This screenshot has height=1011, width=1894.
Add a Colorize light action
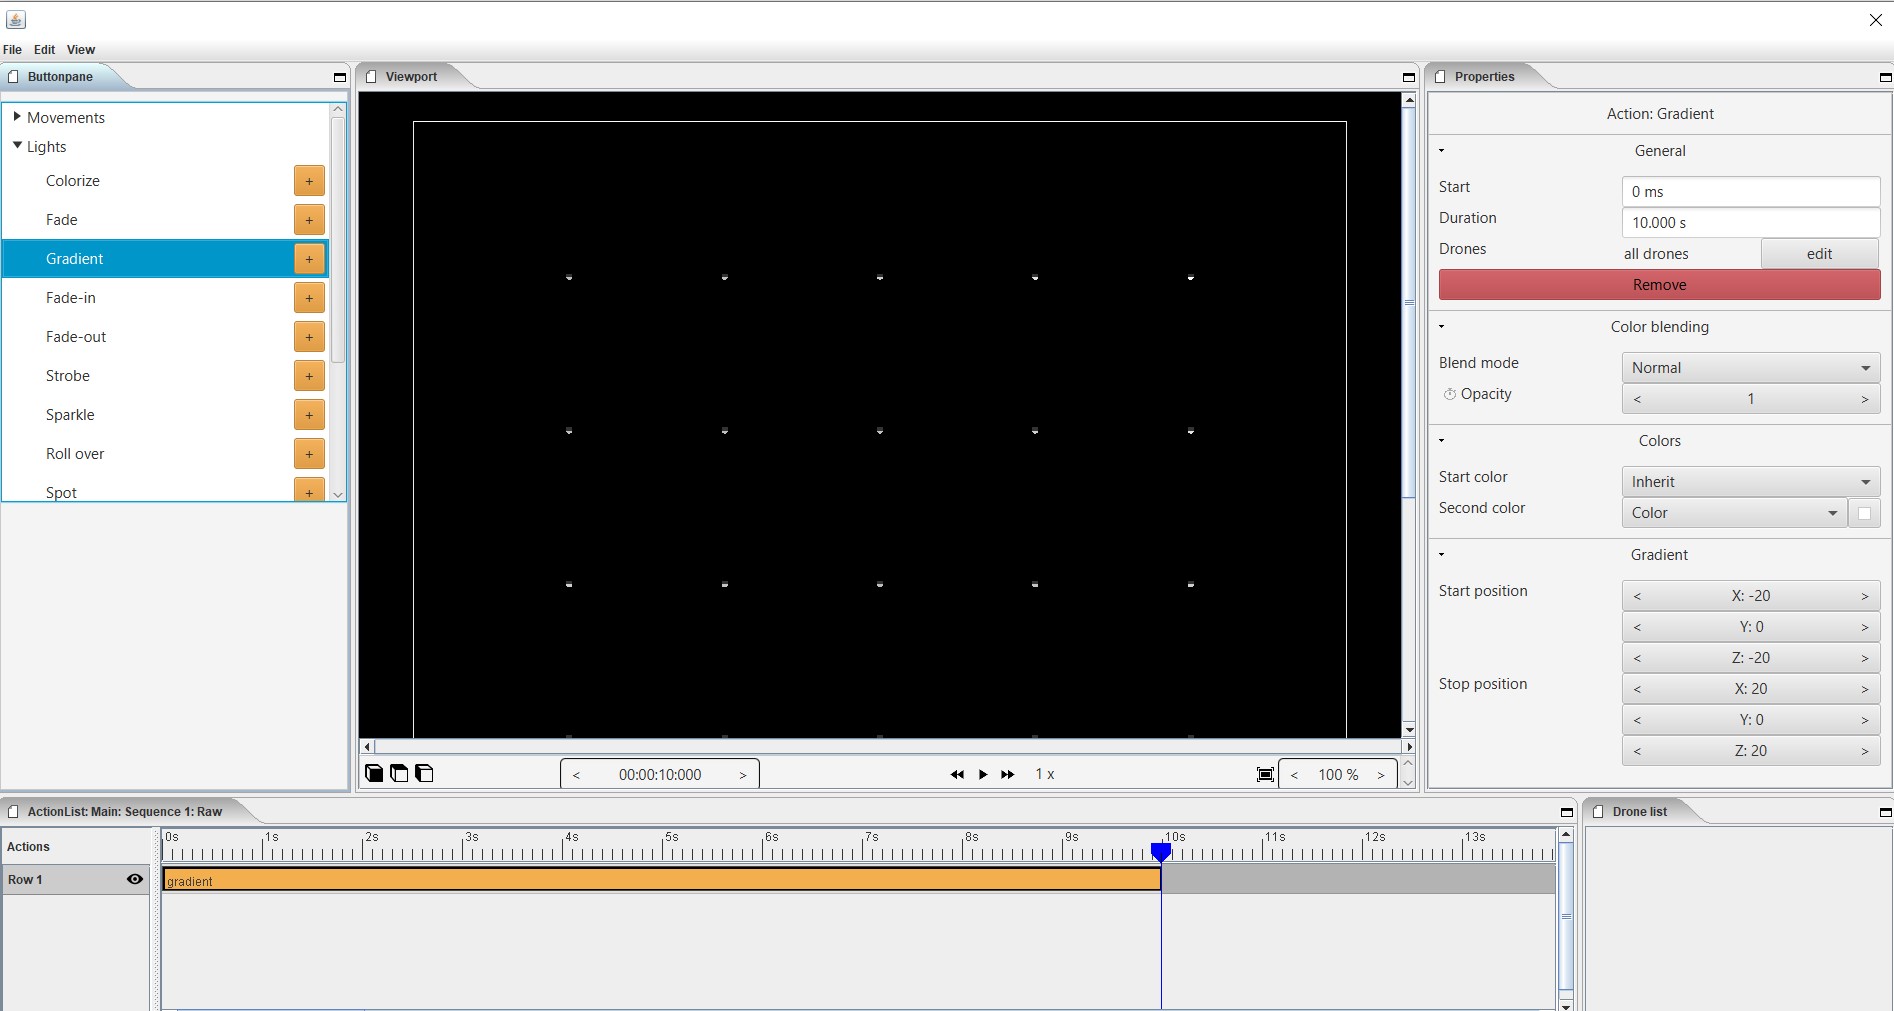click(x=309, y=181)
